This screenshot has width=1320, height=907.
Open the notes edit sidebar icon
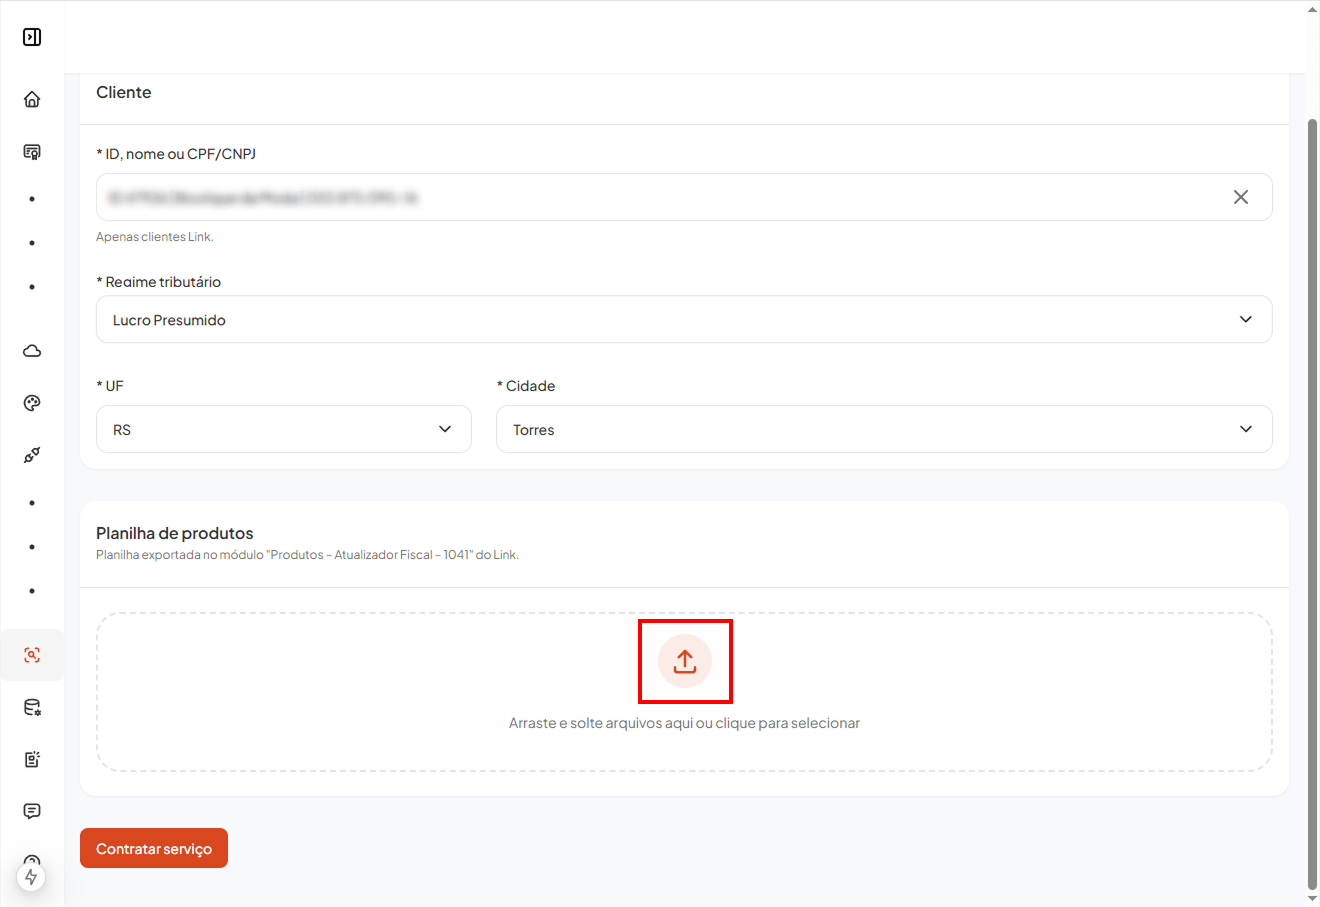point(32,759)
